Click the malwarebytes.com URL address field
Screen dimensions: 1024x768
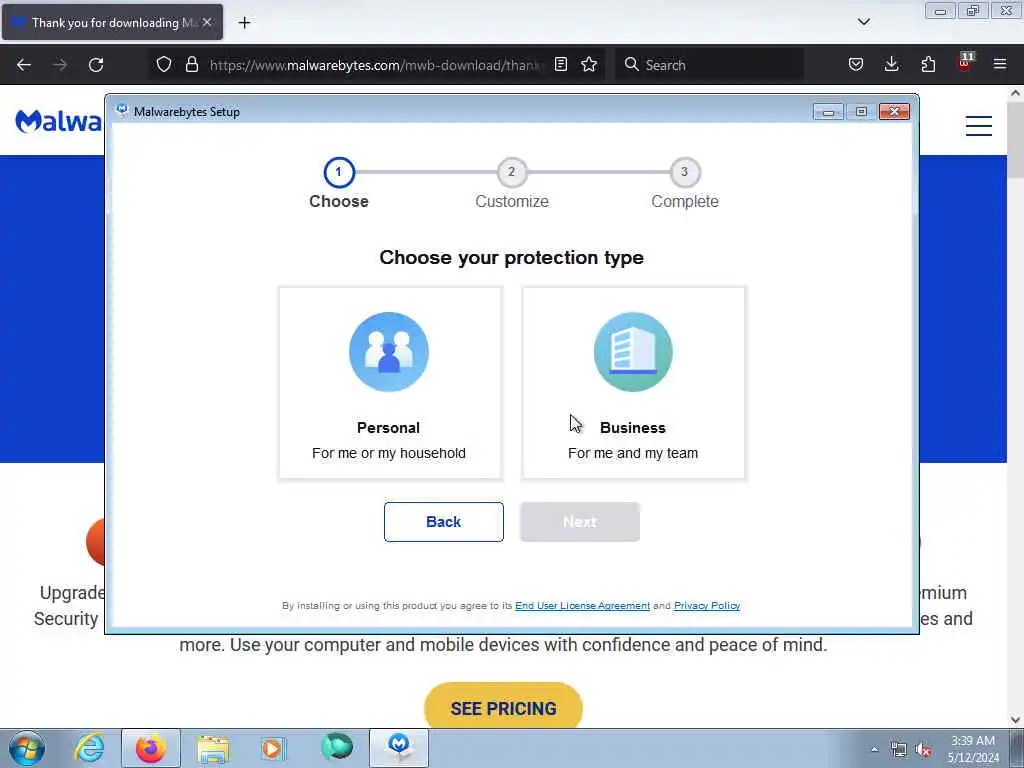tap(376, 65)
